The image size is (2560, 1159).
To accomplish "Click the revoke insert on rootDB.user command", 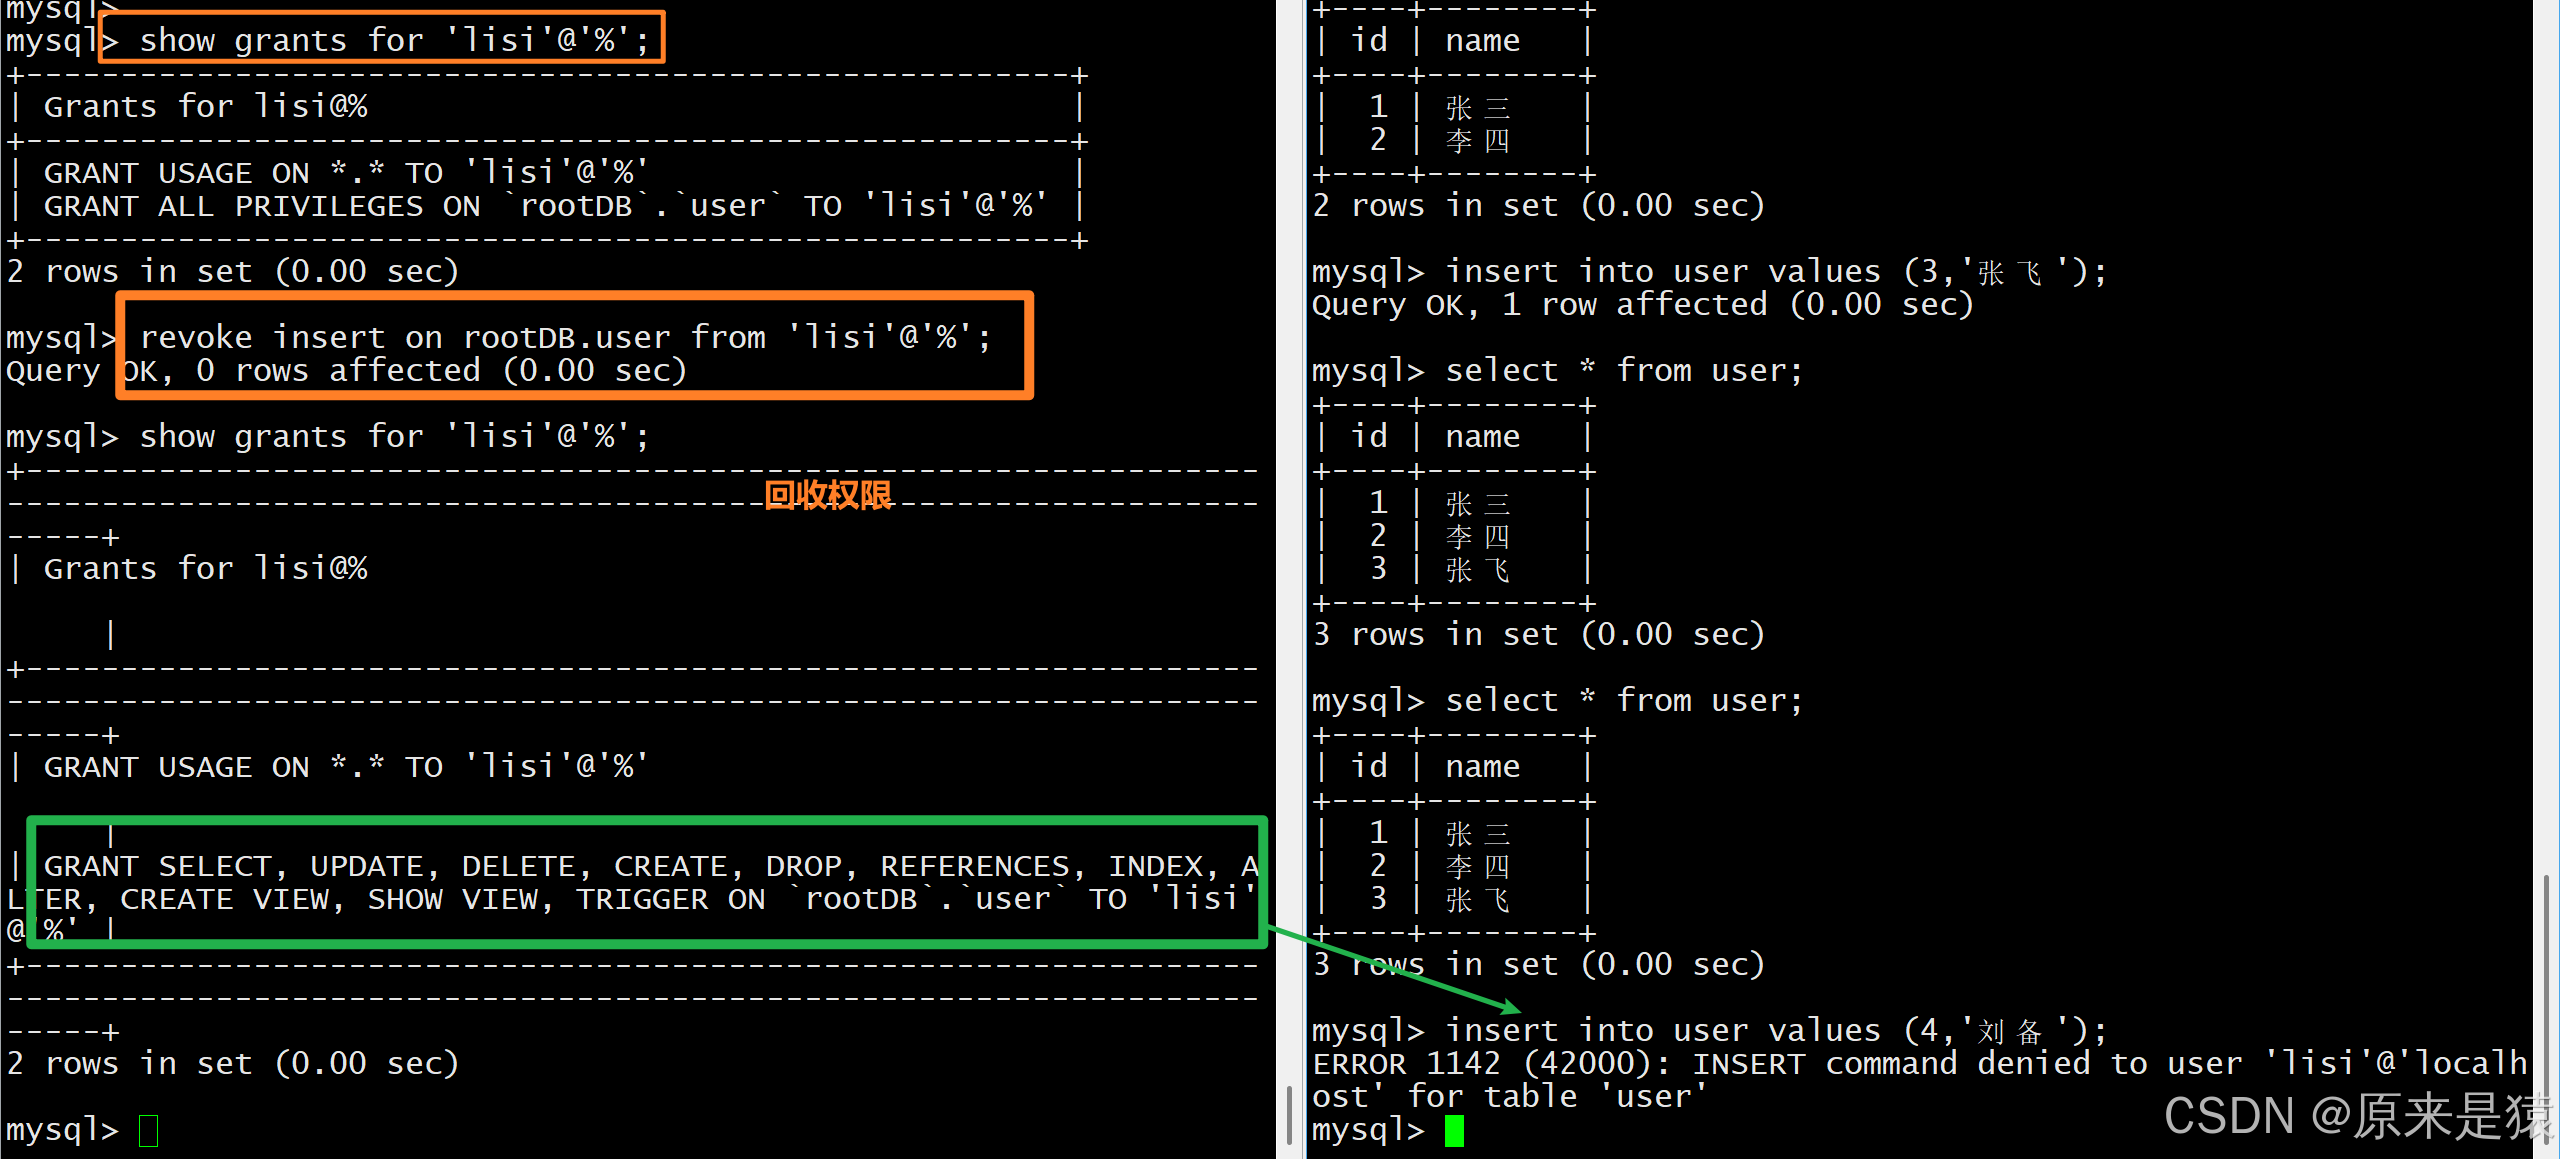I will coord(565,337).
